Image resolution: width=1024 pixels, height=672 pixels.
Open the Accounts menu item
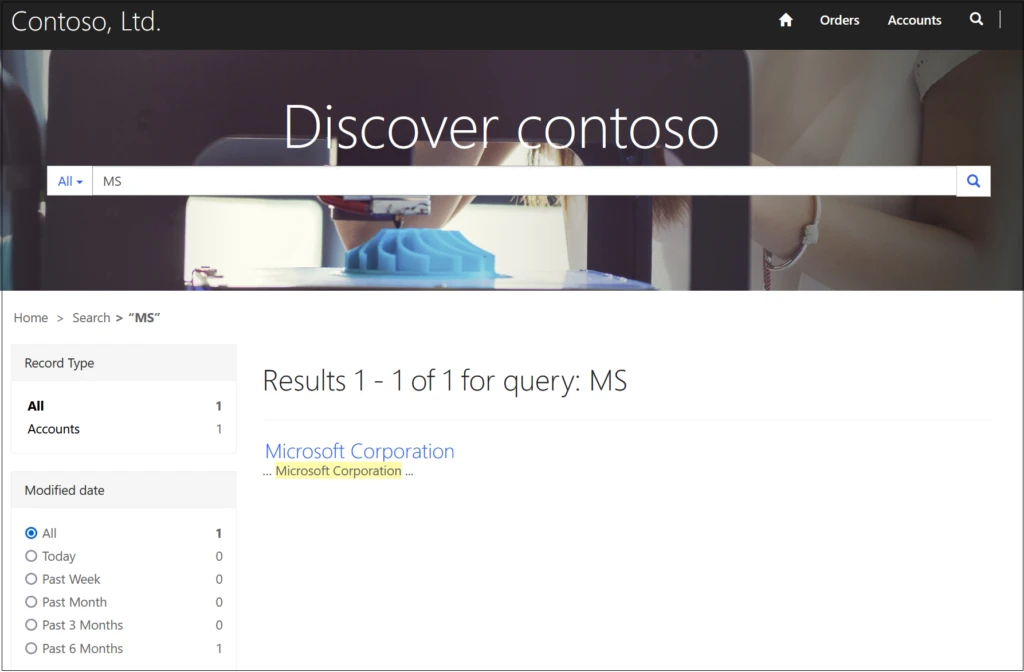click(x=914, y=20)
